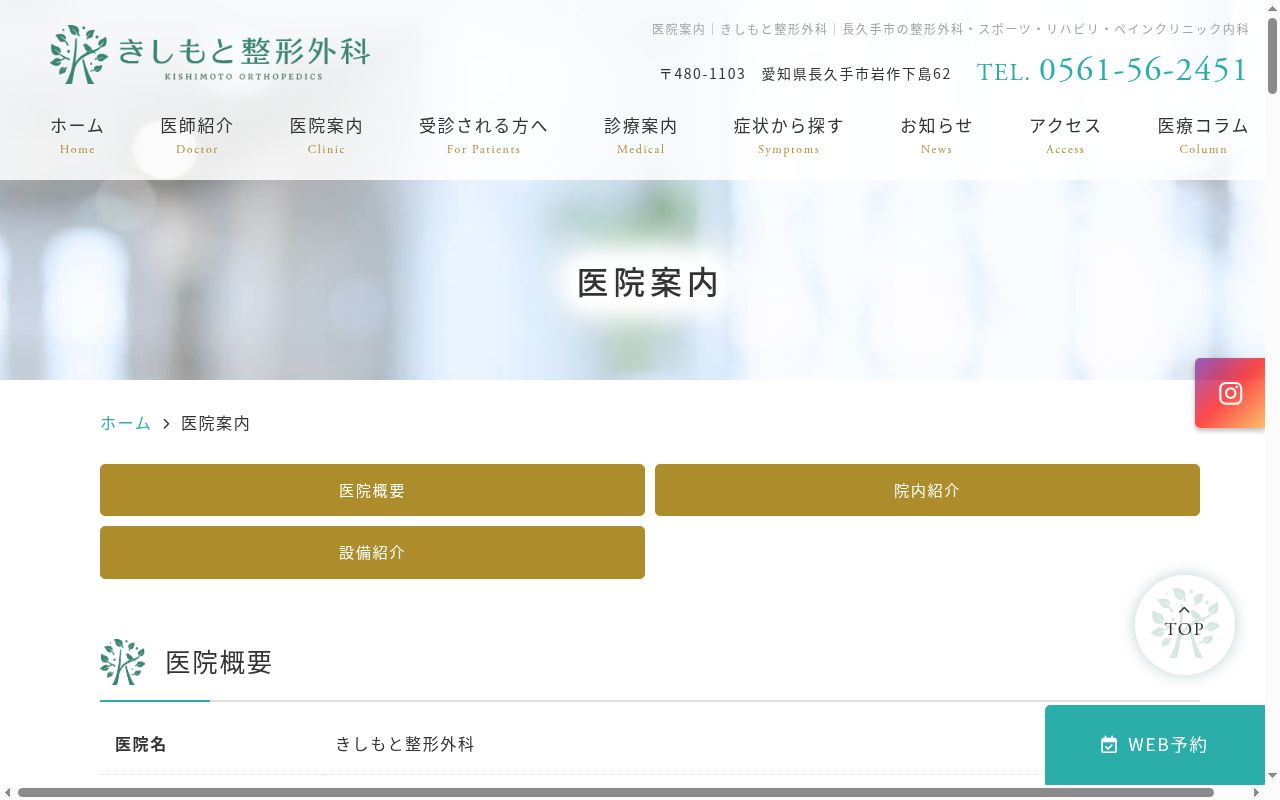Click the scrollbar up arrow
The image size is (1280, 800).
pyautogui.click(x=1272, y=7)
